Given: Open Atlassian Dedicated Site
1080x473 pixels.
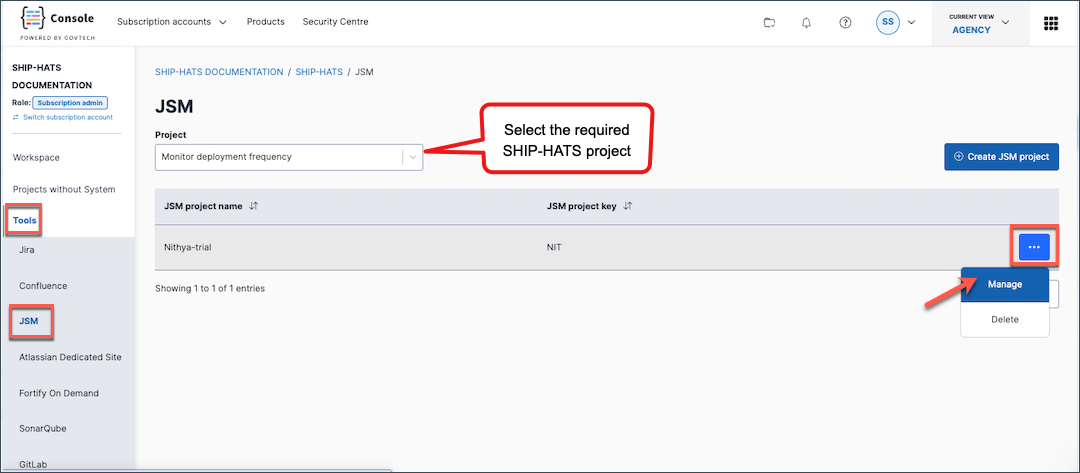Looking at the screenshot, I should click(70, 357).
